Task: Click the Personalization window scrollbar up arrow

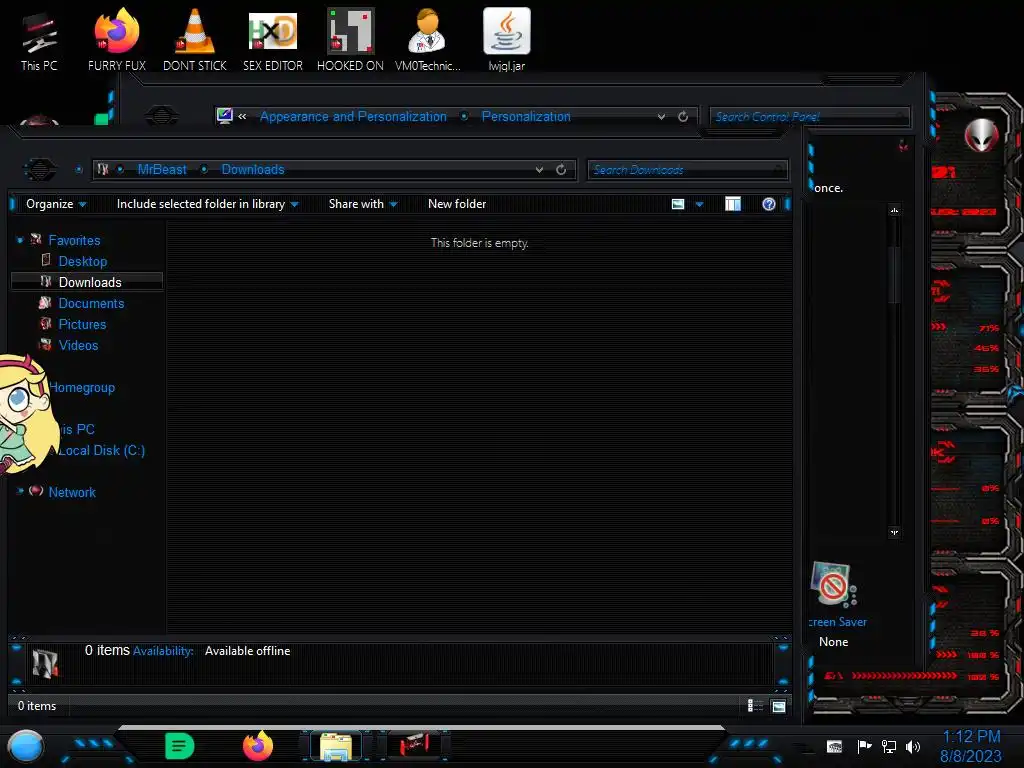Action: pos(894,210)
